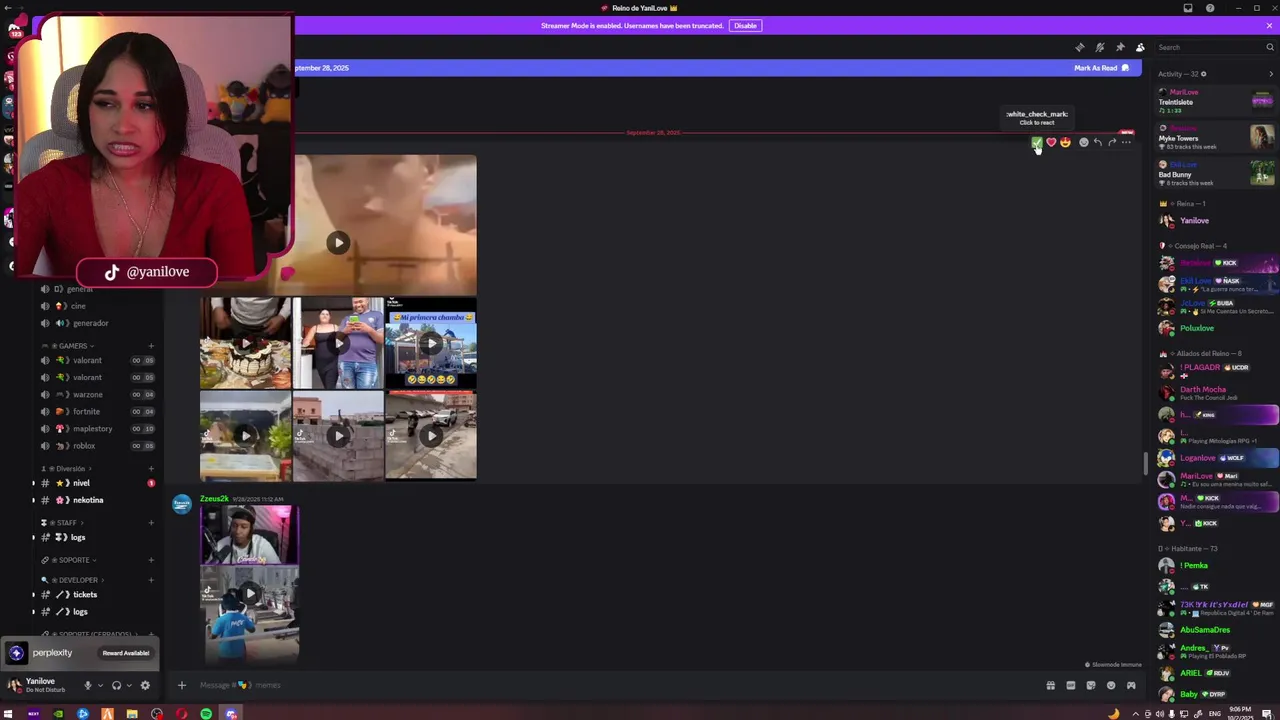The width and height of the screenshot is (1280, 720).
Task: Open notification settings bell in header
Action: (x=1100, y=47)
